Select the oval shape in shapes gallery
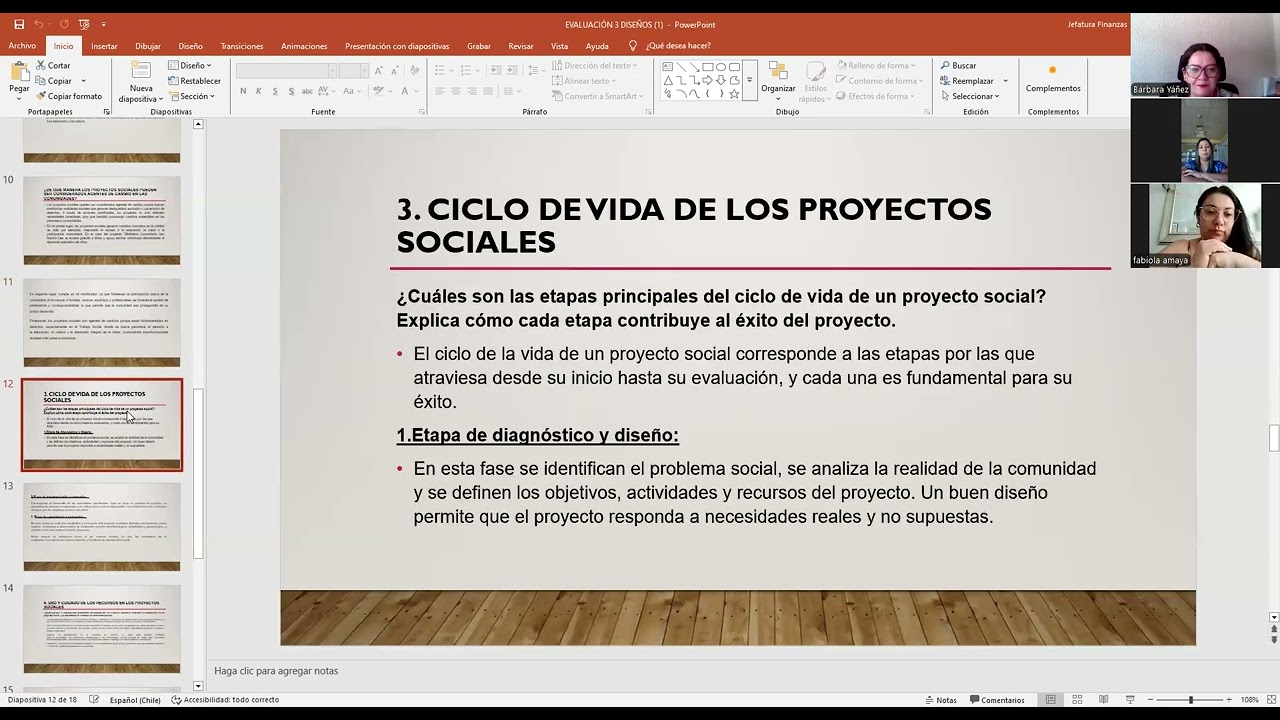1280x720 pixels. (x=720, y=67)
